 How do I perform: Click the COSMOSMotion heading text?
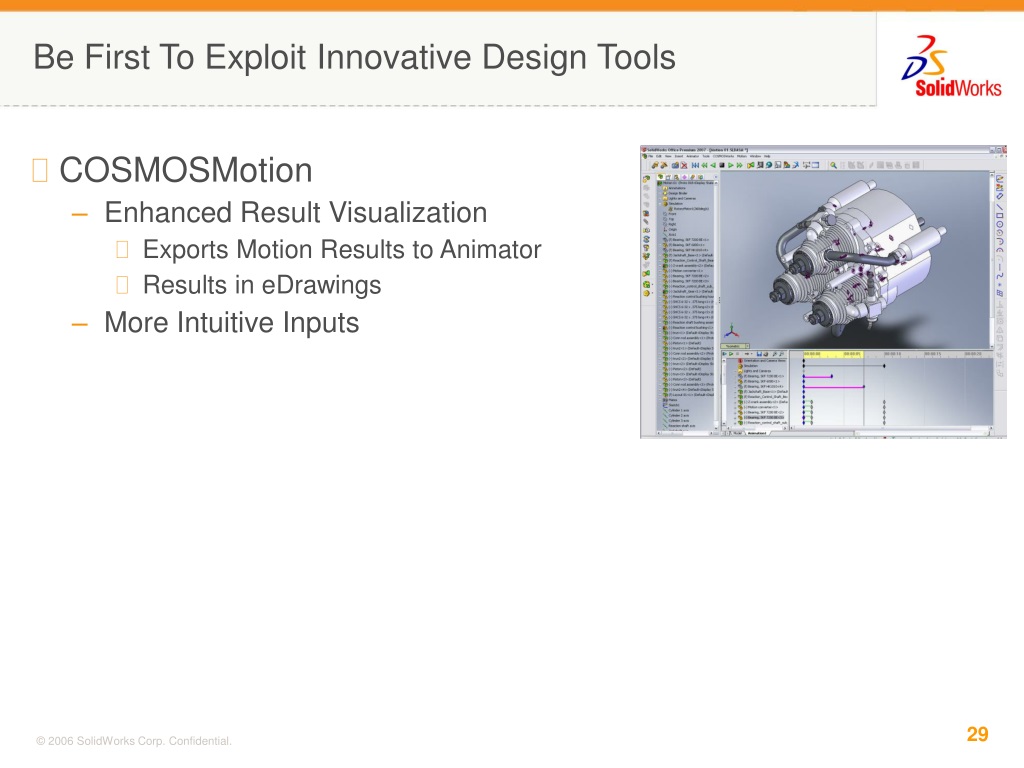pyautogui.click(x=185, y=170)
